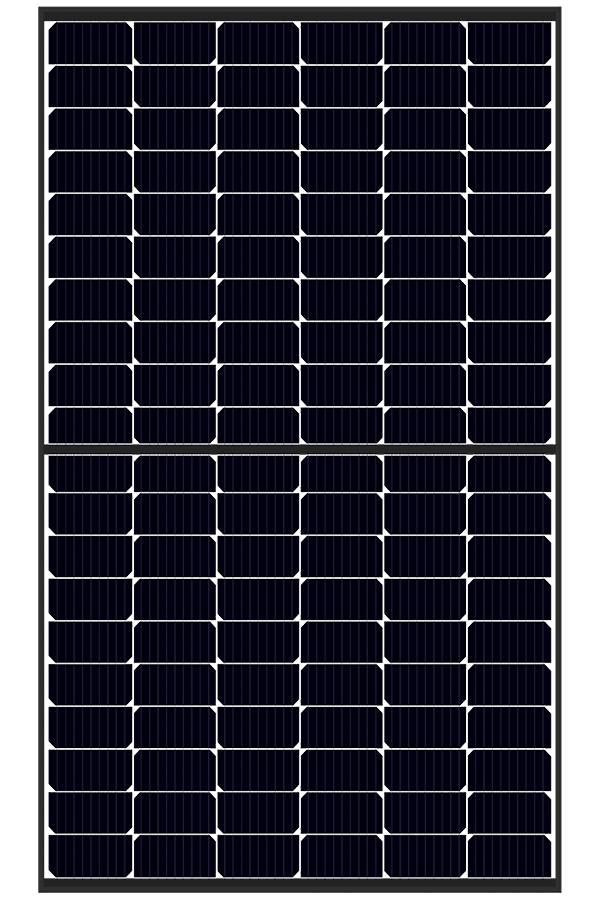This screenshot has height=900, width=600.
Task: Click the bottom edge of the panel frame
Action: (x=300, y=888)
